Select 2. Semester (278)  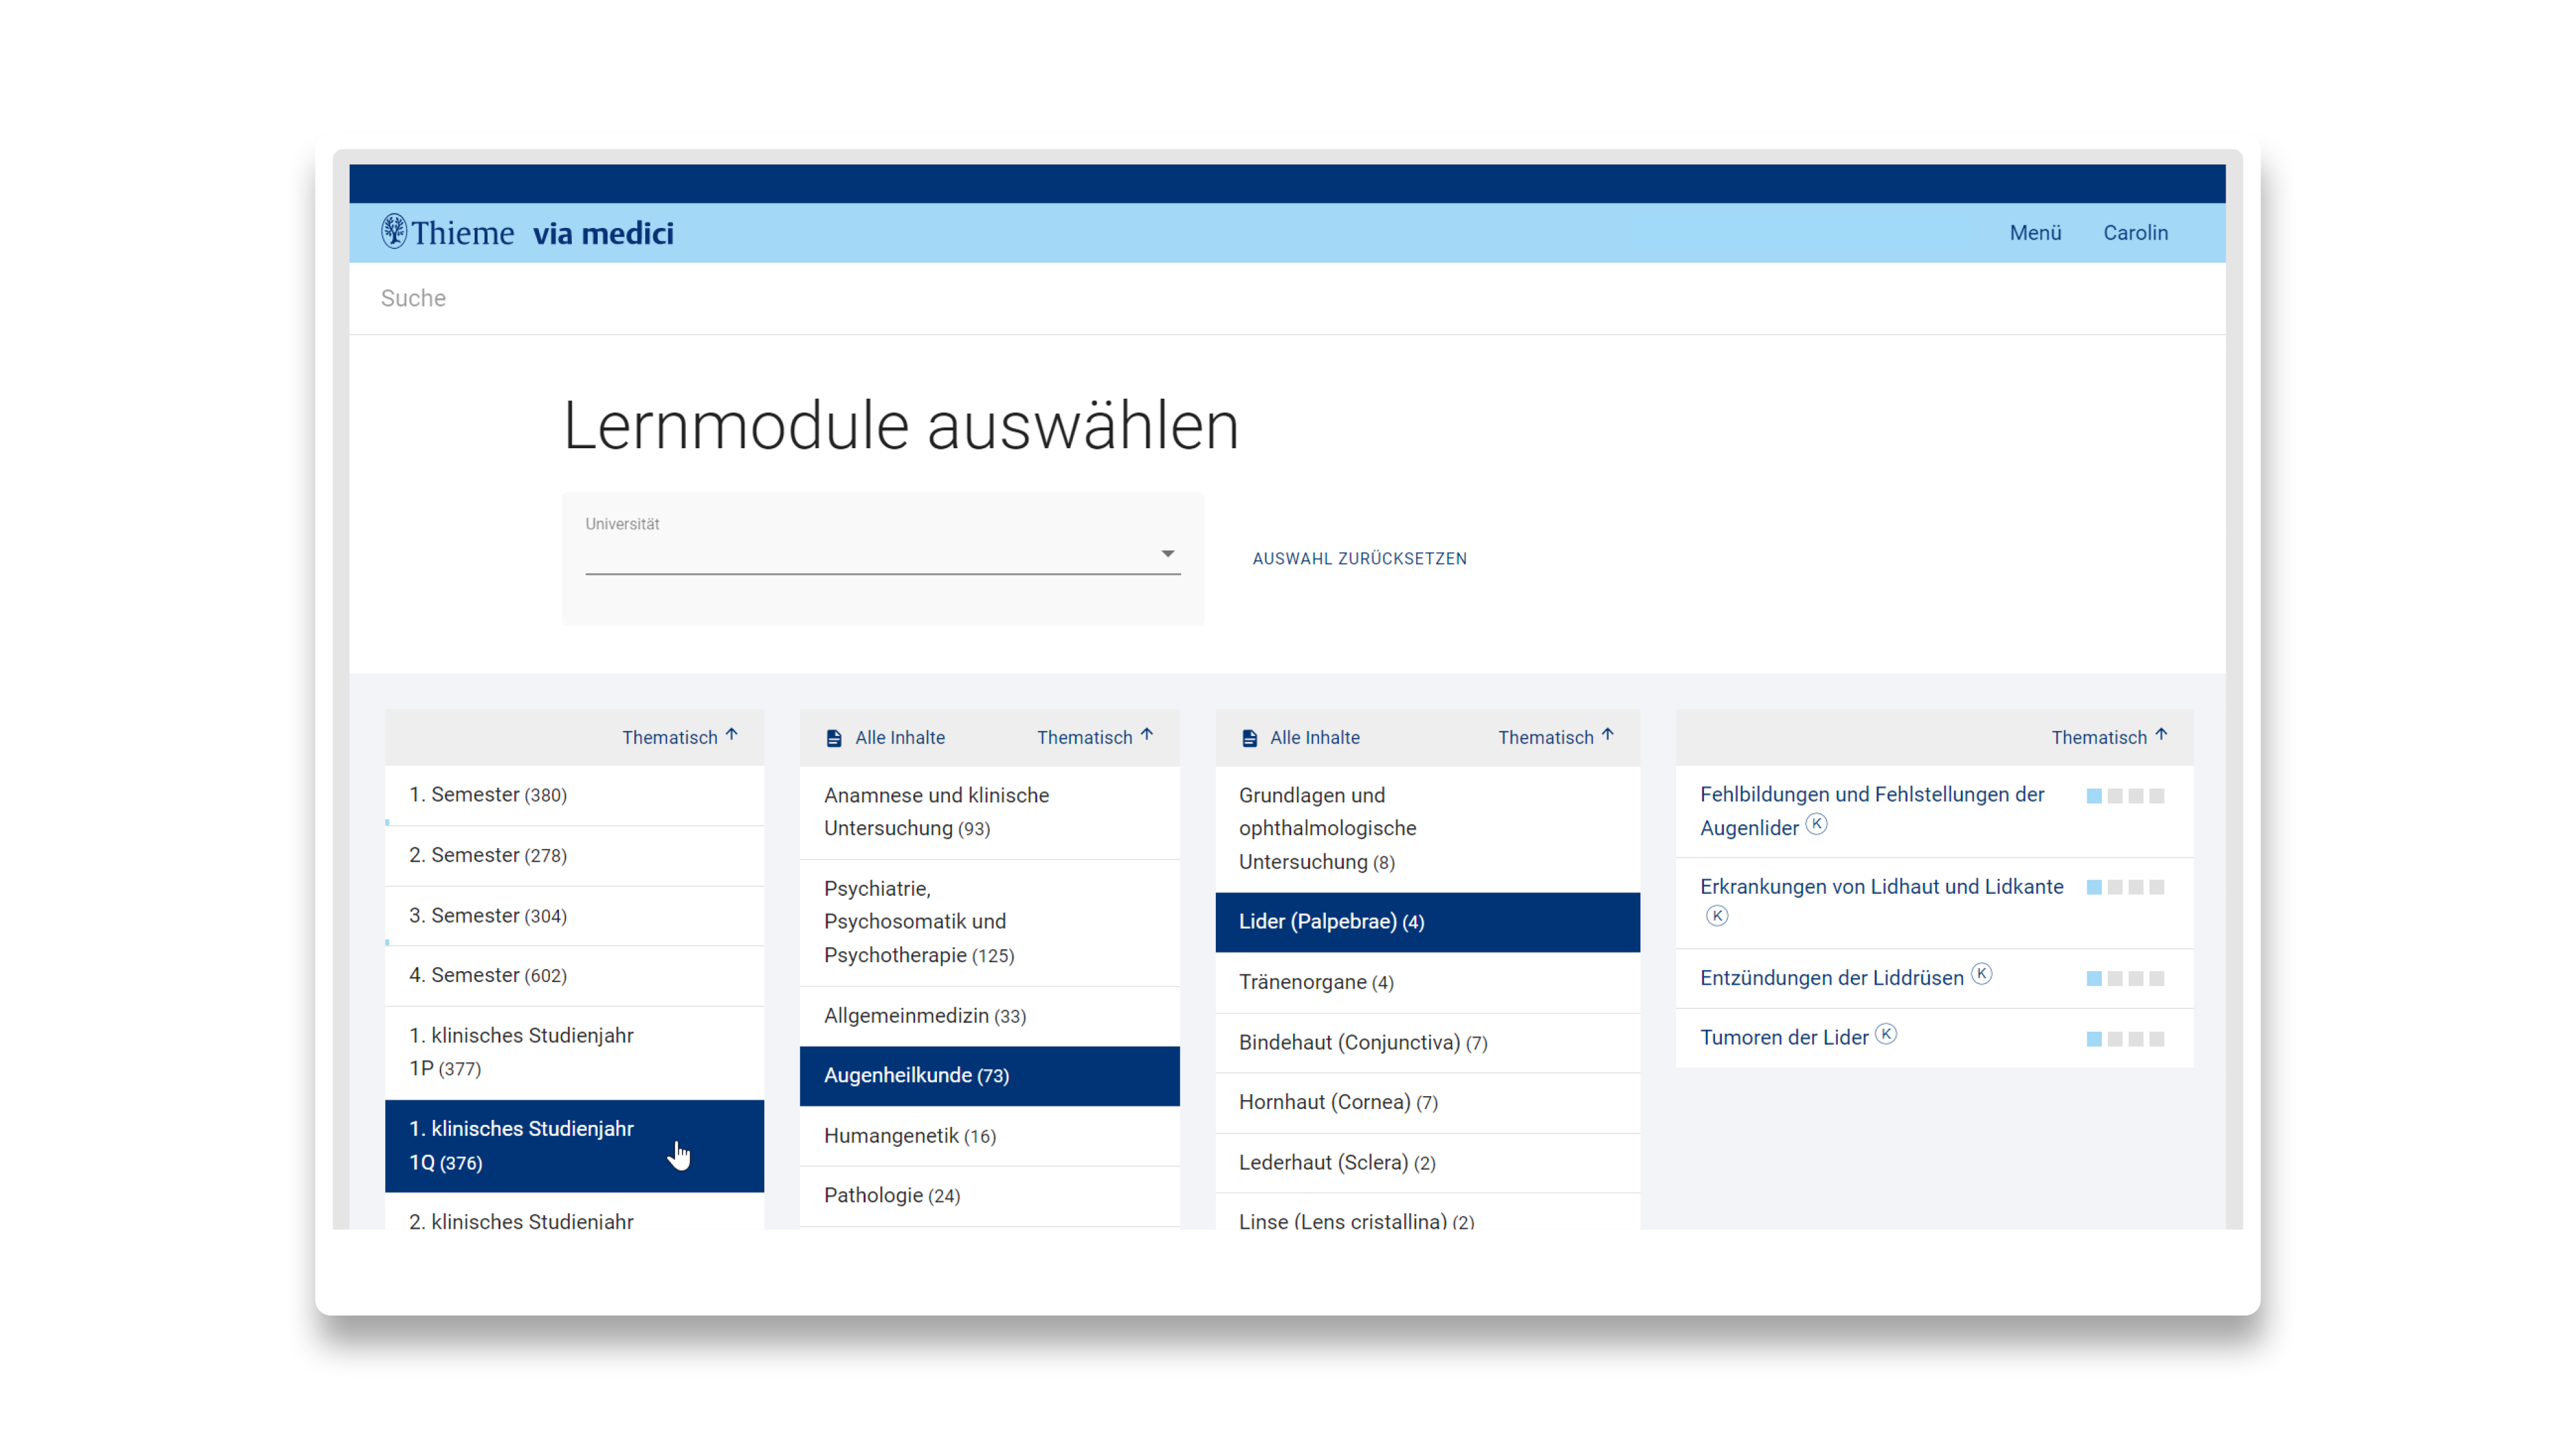pyautogui.click(x=574, y=856)
